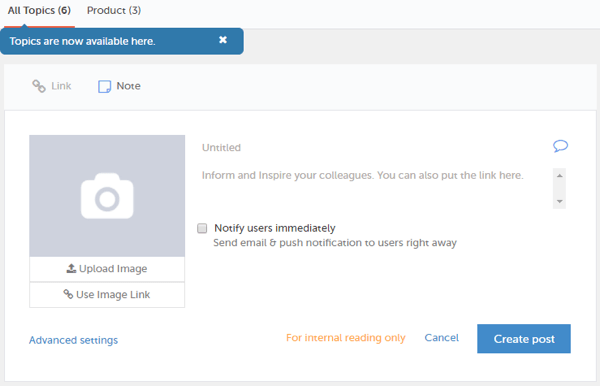Cancel the post creation

[x=442, y=338]
